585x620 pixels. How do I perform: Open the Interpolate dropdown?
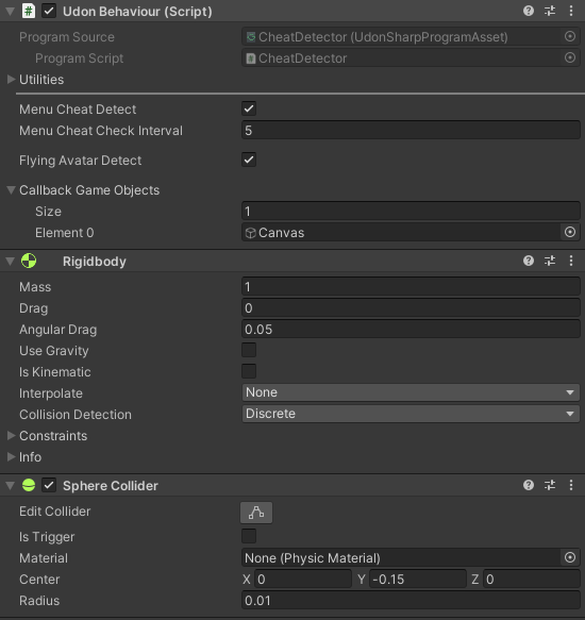coord(411,392)
